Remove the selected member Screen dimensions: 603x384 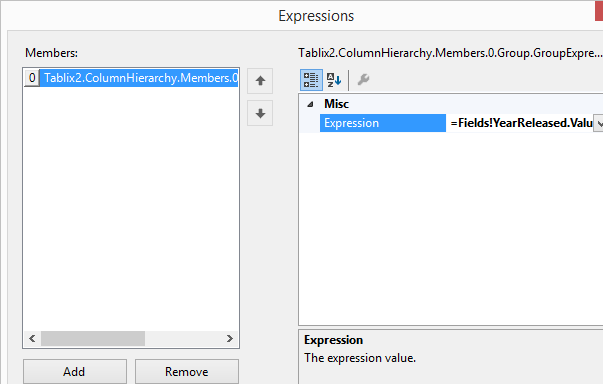click(x=187, y=372)
